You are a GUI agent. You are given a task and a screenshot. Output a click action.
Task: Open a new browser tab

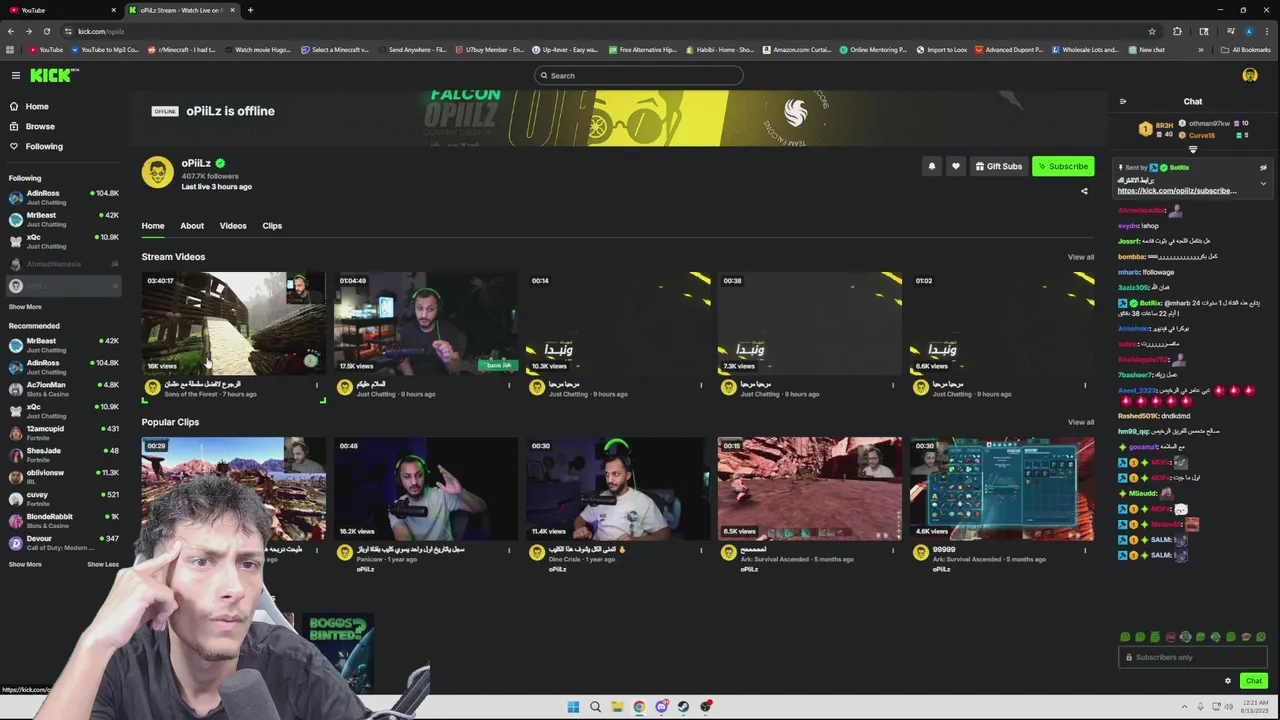pos(250,10)
